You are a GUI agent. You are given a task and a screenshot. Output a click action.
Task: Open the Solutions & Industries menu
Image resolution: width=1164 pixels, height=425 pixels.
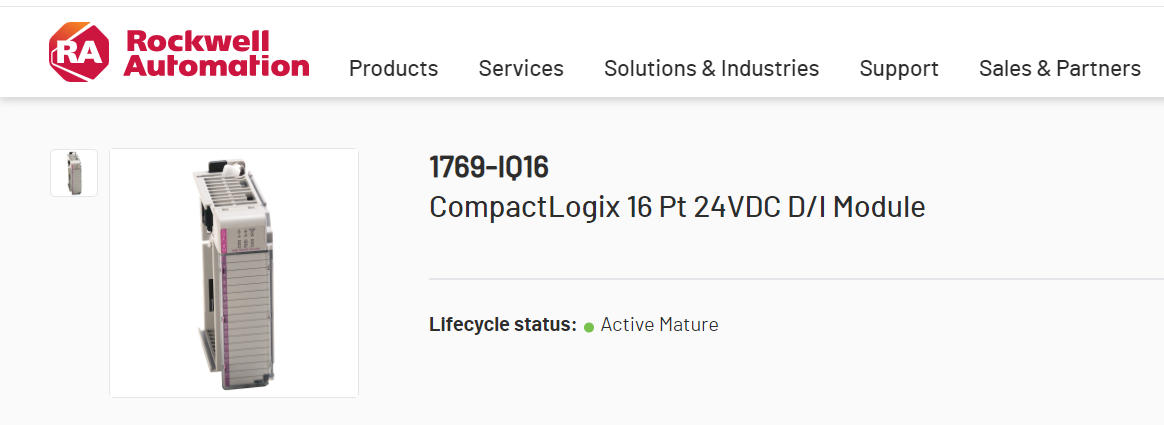[711, 68]
